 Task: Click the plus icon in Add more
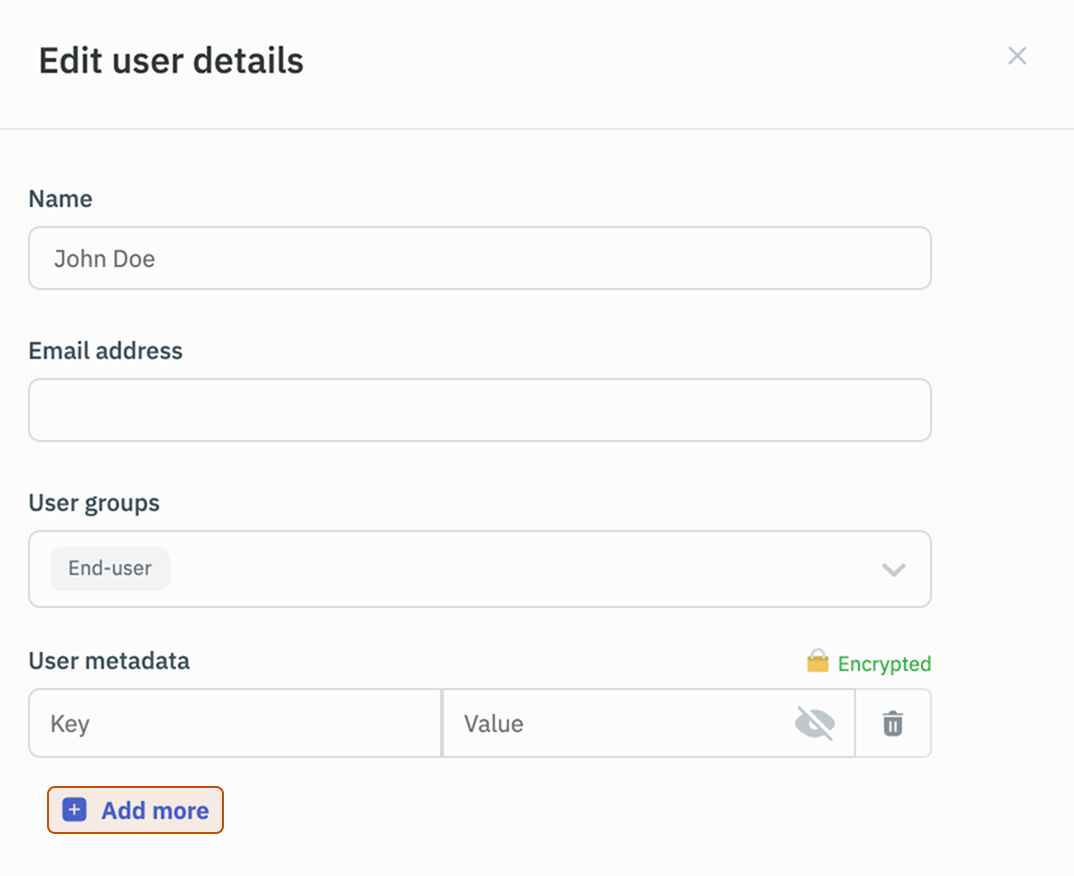75,810
